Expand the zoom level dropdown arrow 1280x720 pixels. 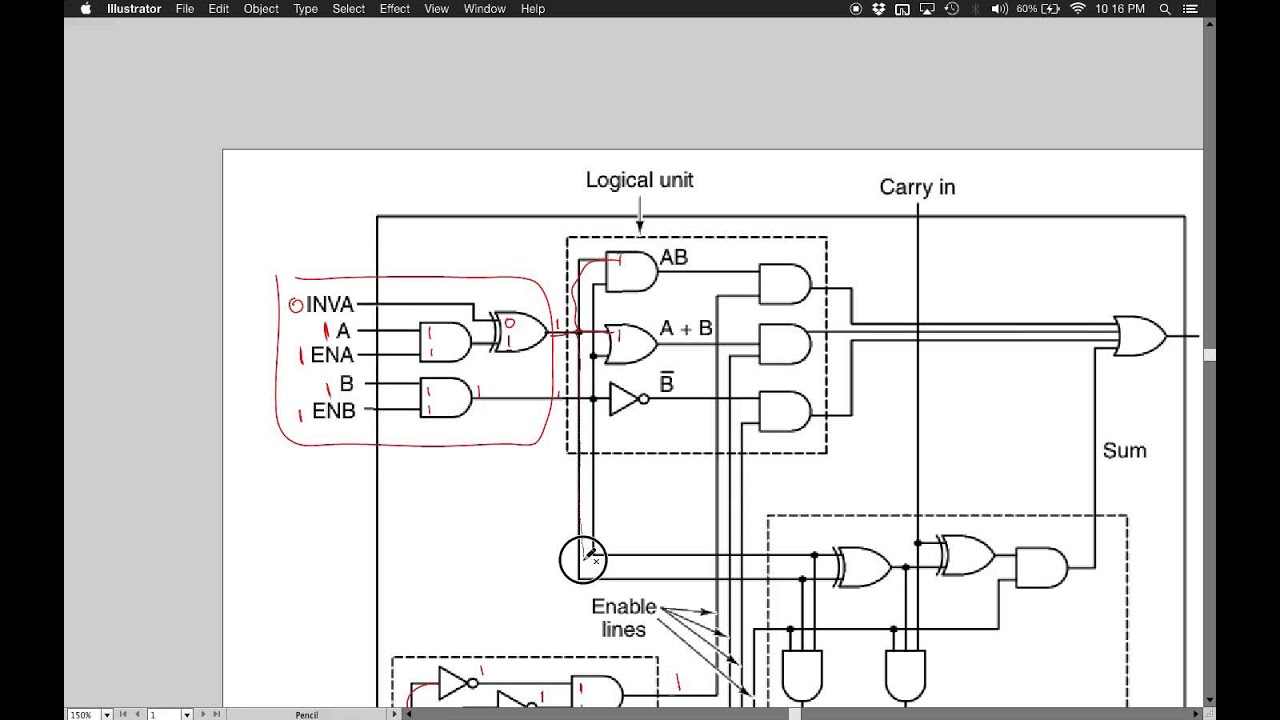(x=106, y=714)
